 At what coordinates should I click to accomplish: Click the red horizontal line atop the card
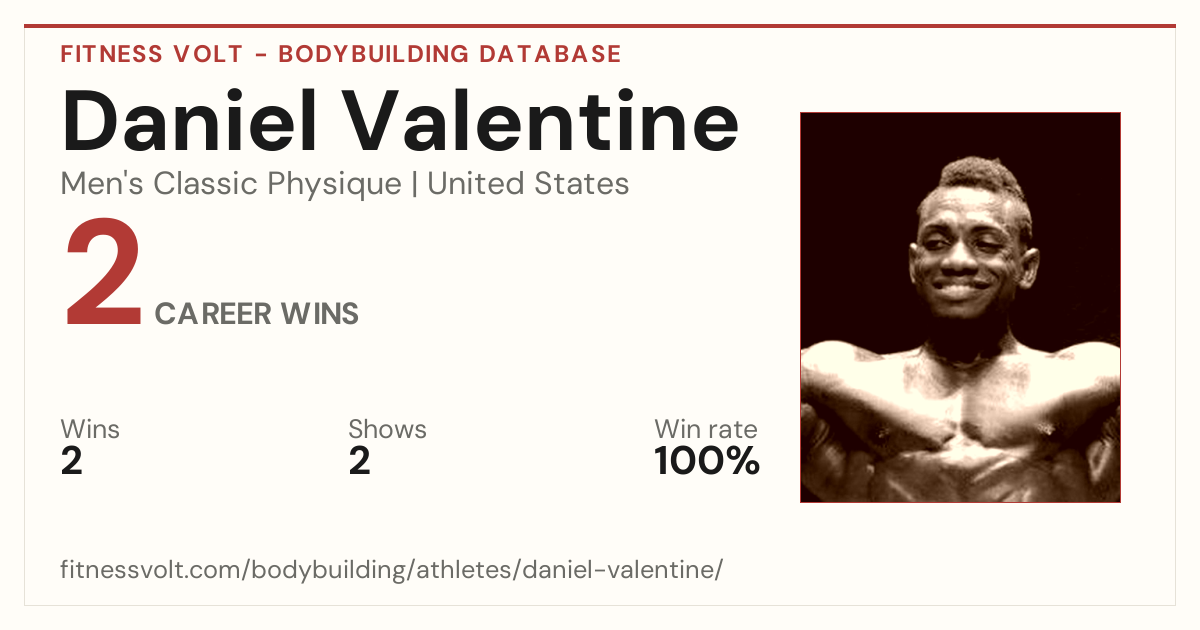click(x=600, y=26)
